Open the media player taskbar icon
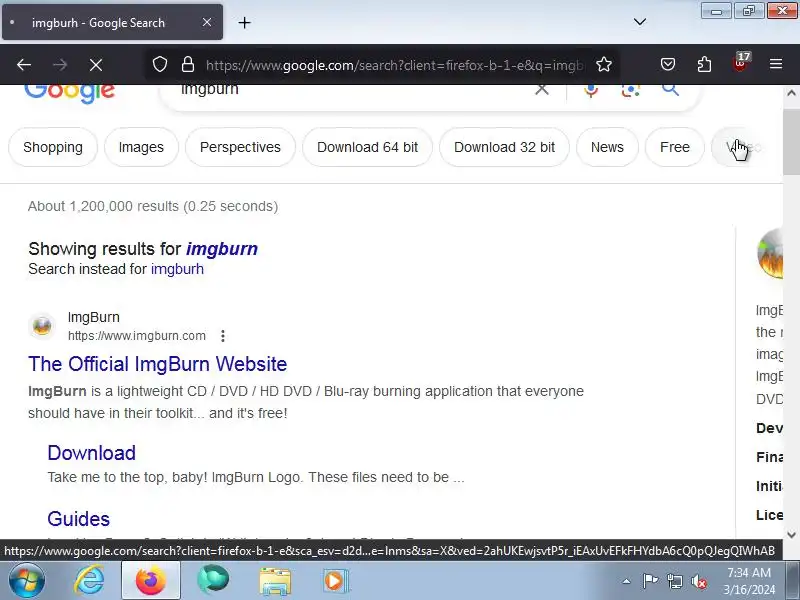The width and height of the screenshot is (800, 600). click(335, 581)
